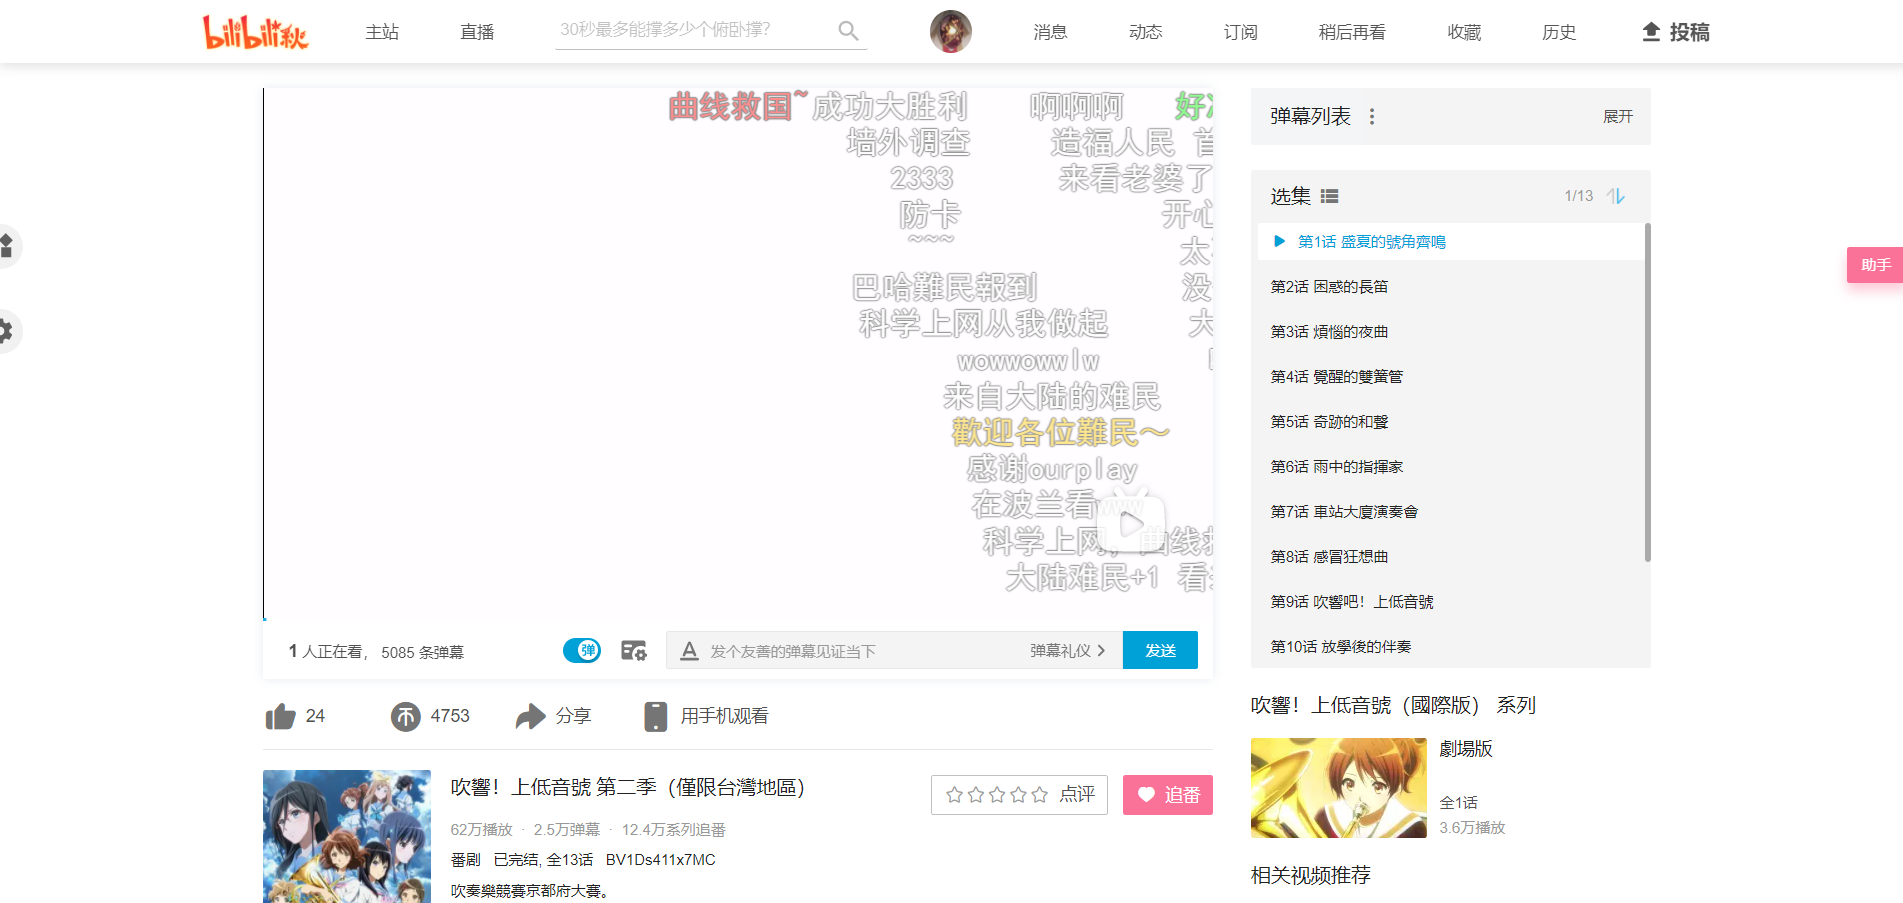Open 消息 messages
The height and width of the screenshot is (903, 1903).
click(x=1050, y=32)
